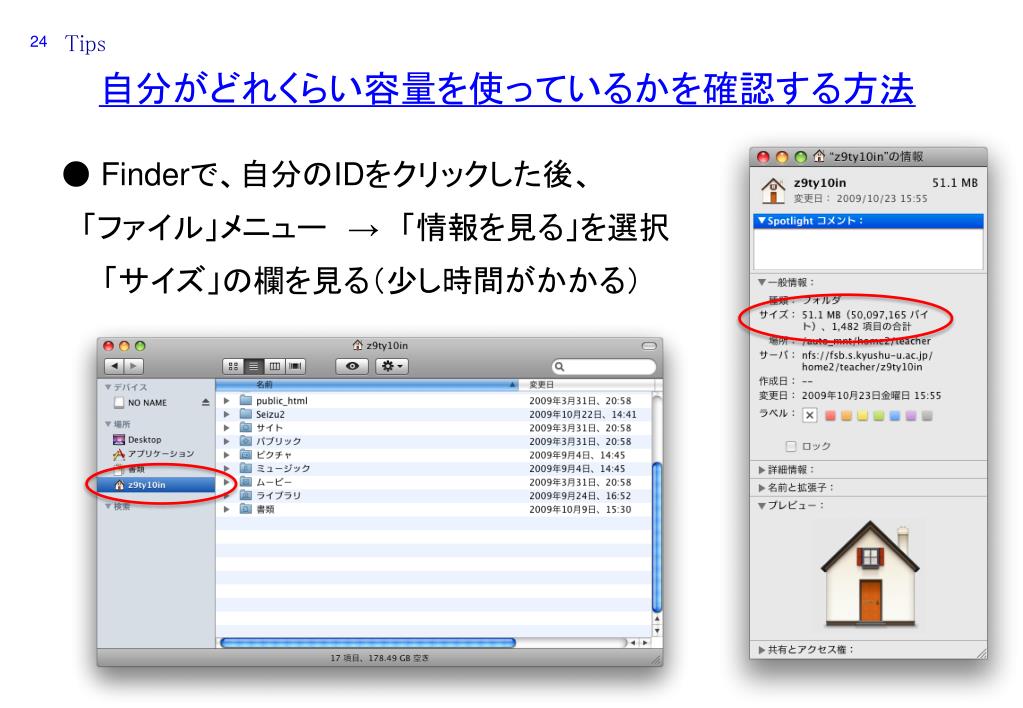Image resolution: width=1023 pixels, height=708 pixels.
Task: Select the Seizu2 row name
Action: [270, 414]
